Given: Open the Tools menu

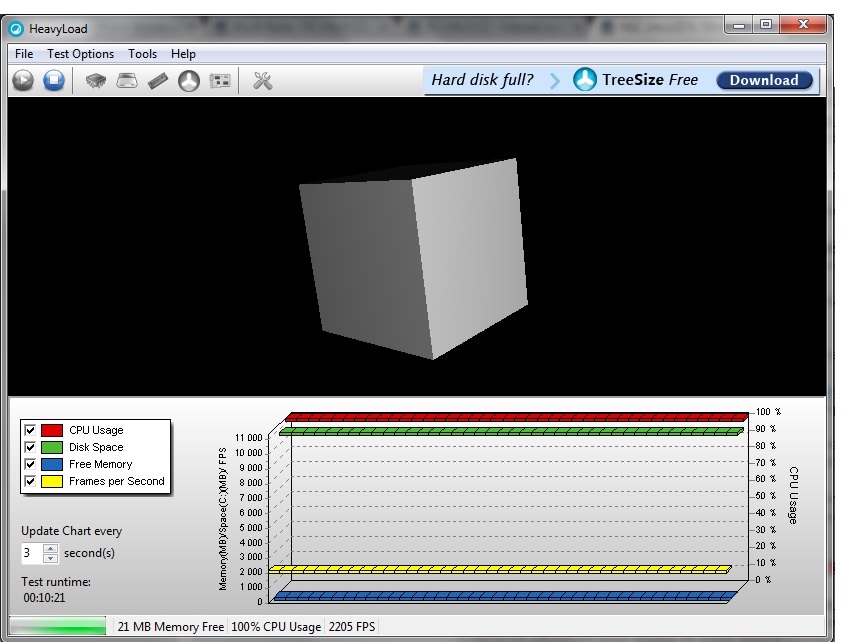Looking at the screenshot, I should coord(142,54).
